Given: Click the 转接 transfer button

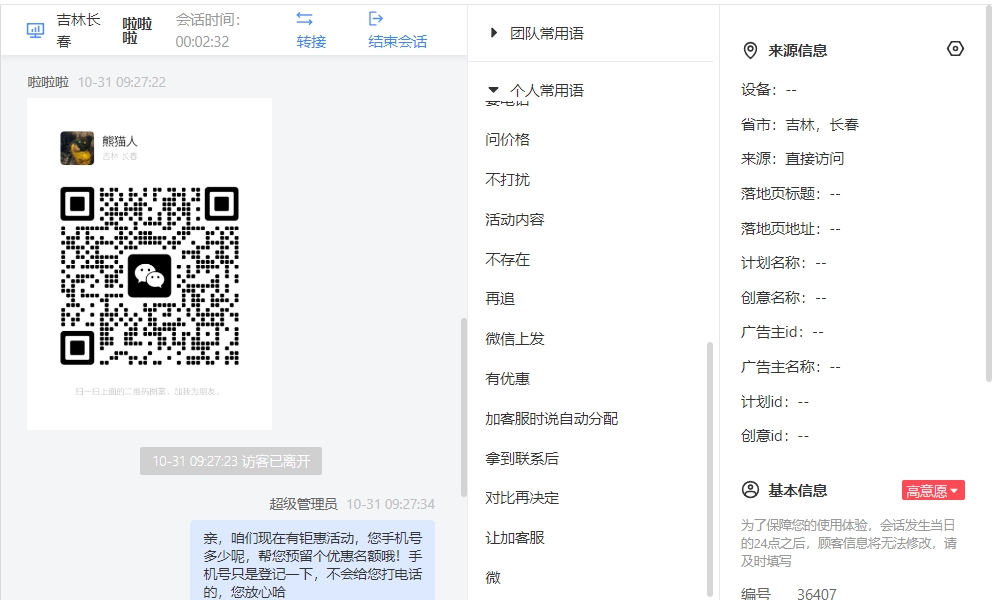Looking at the screenshot, I should tap(311, 30).
